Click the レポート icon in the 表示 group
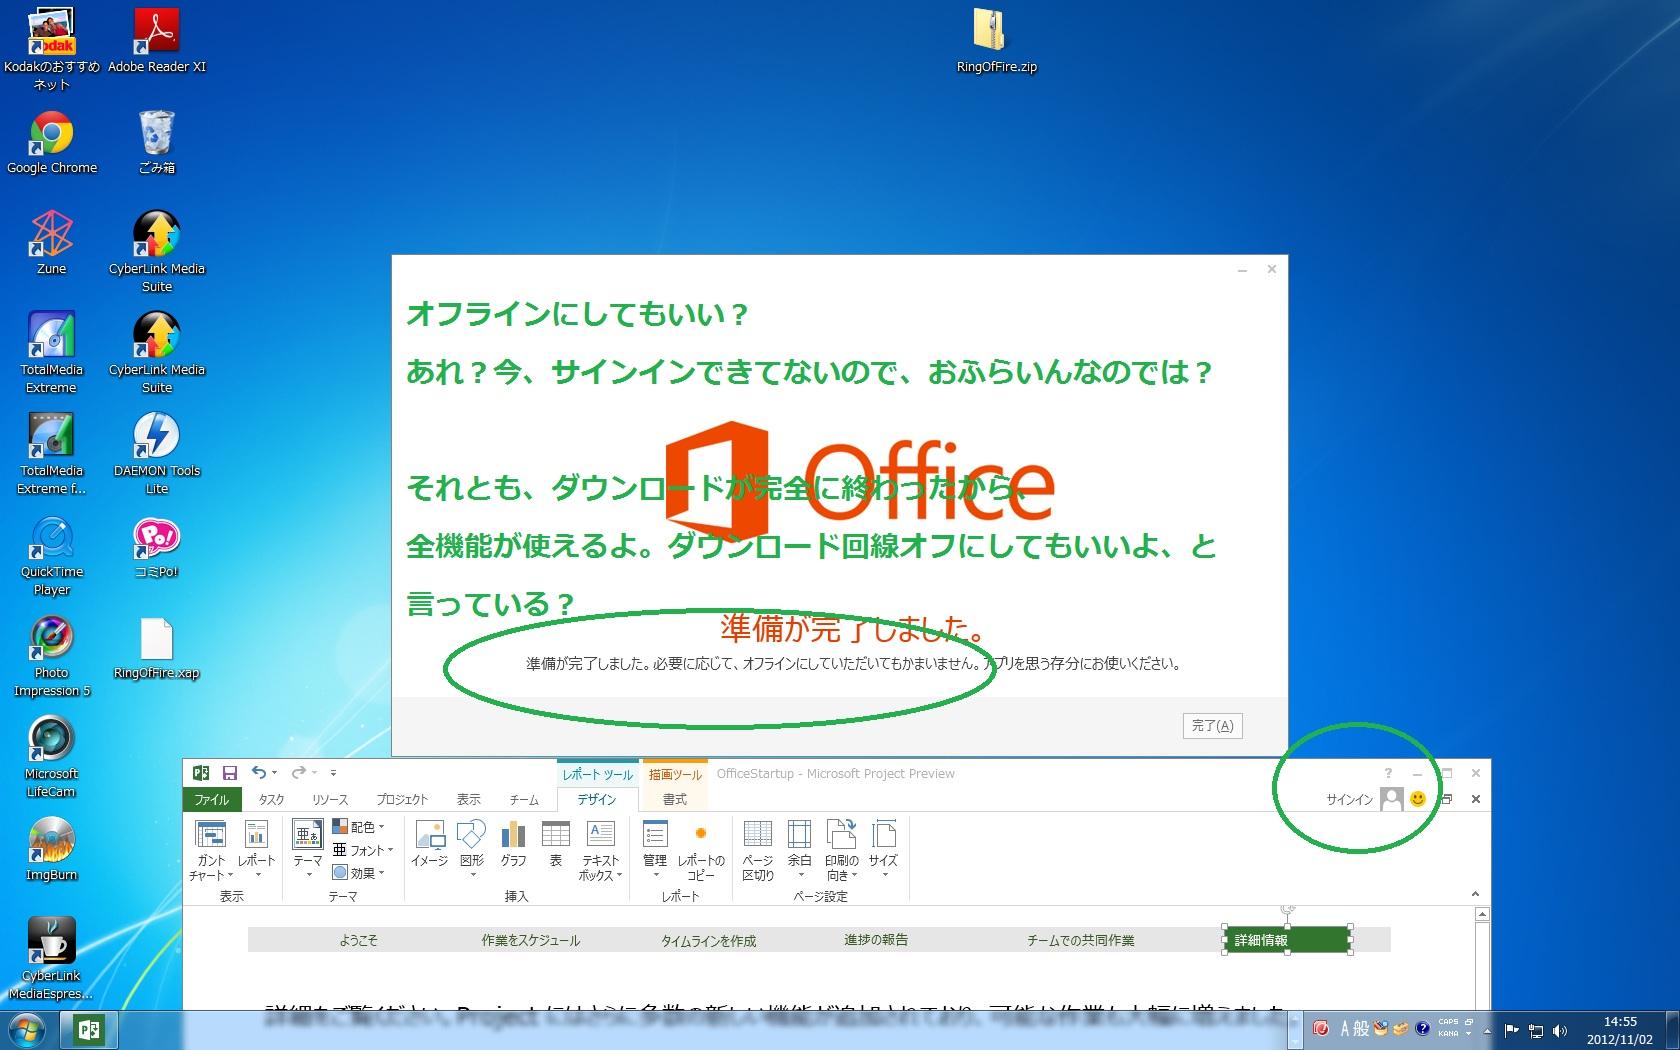 pos(256,850)
